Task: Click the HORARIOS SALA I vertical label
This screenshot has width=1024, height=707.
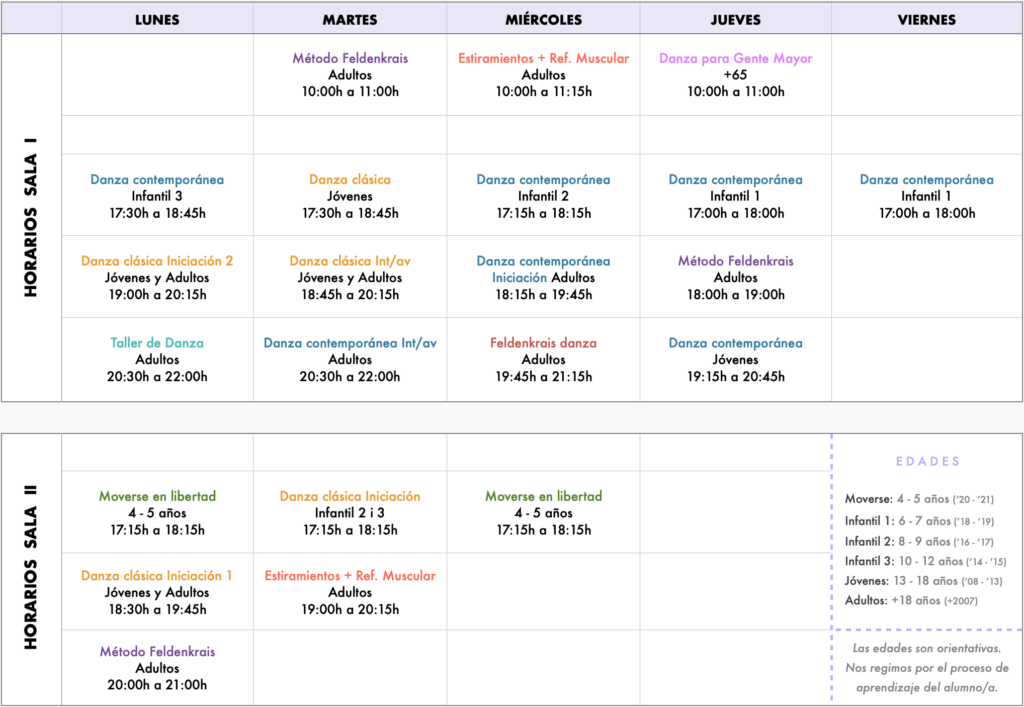Action: (31, 219)
